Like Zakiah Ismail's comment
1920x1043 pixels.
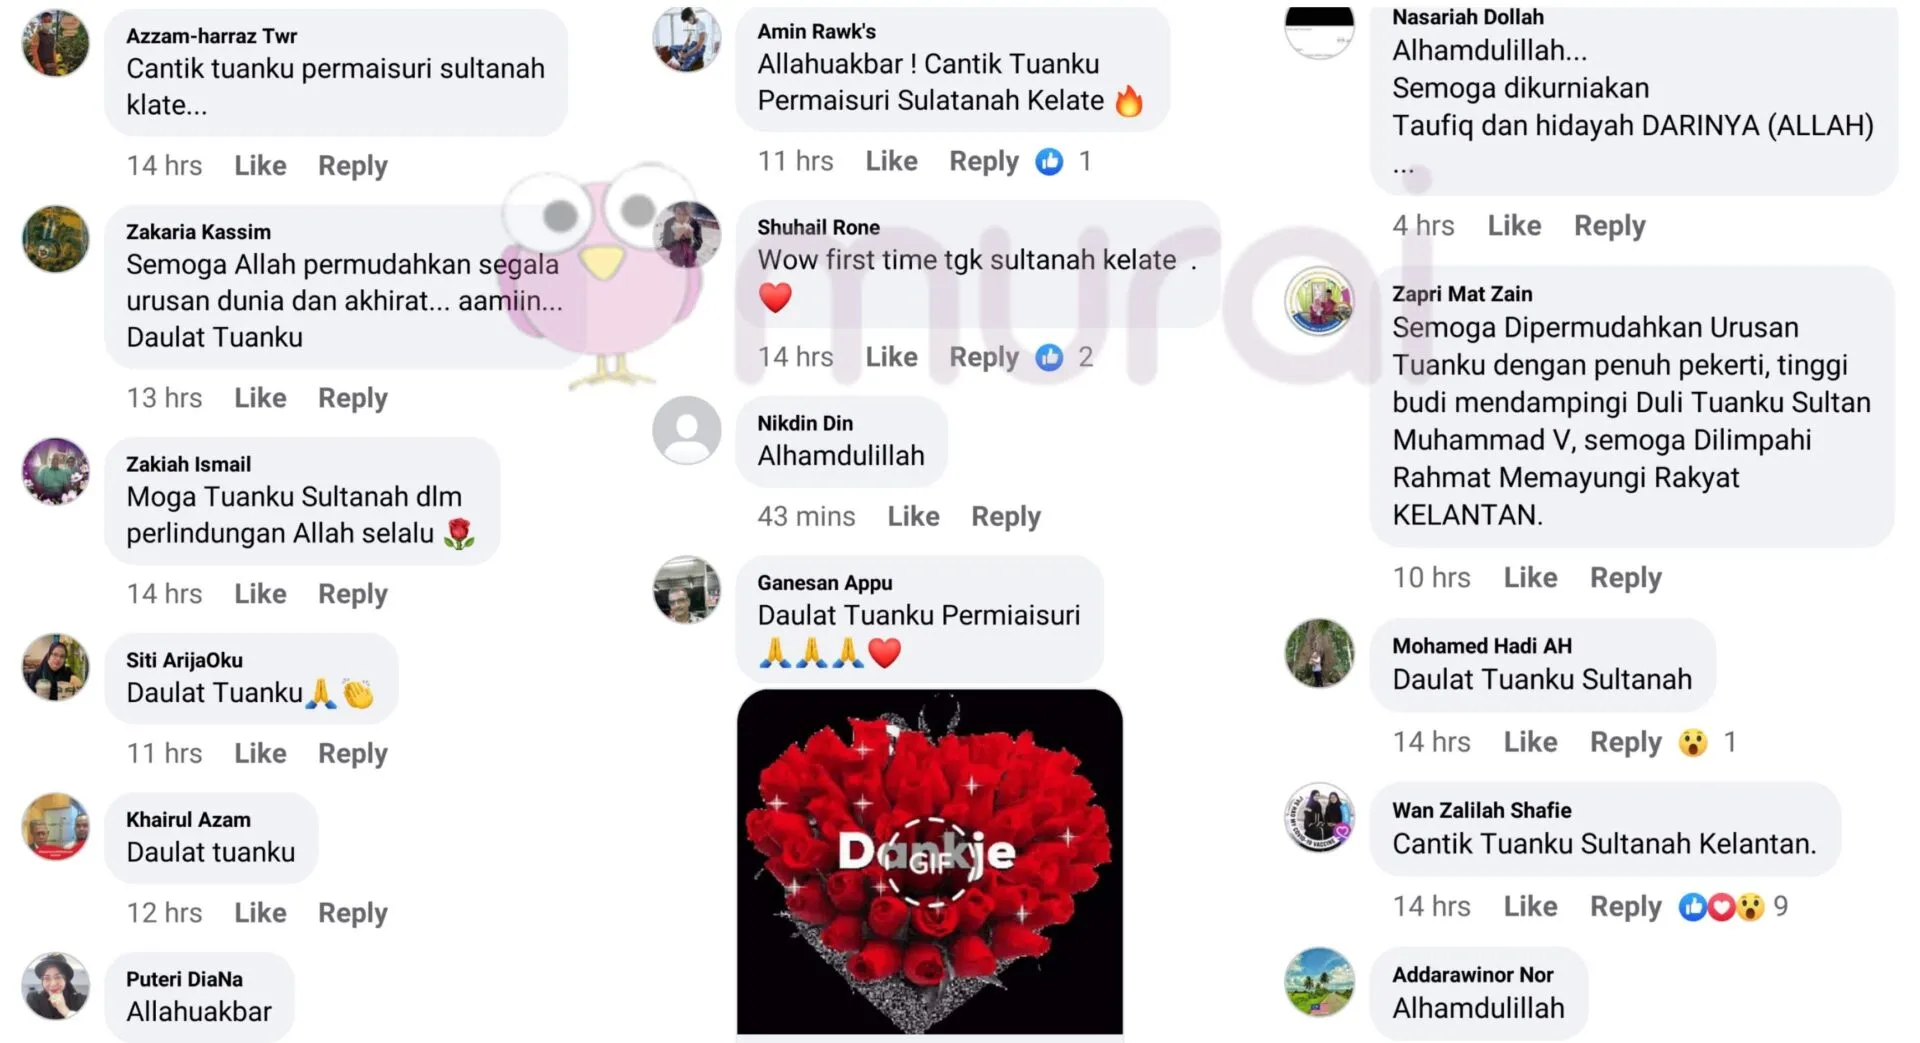click(260, 594)
